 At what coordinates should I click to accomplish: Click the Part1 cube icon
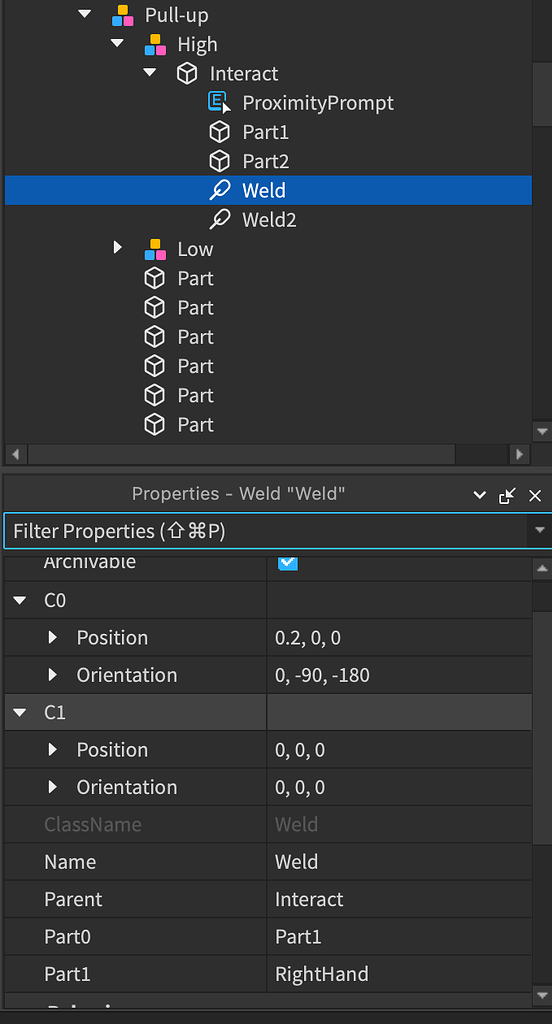(219, 132)
